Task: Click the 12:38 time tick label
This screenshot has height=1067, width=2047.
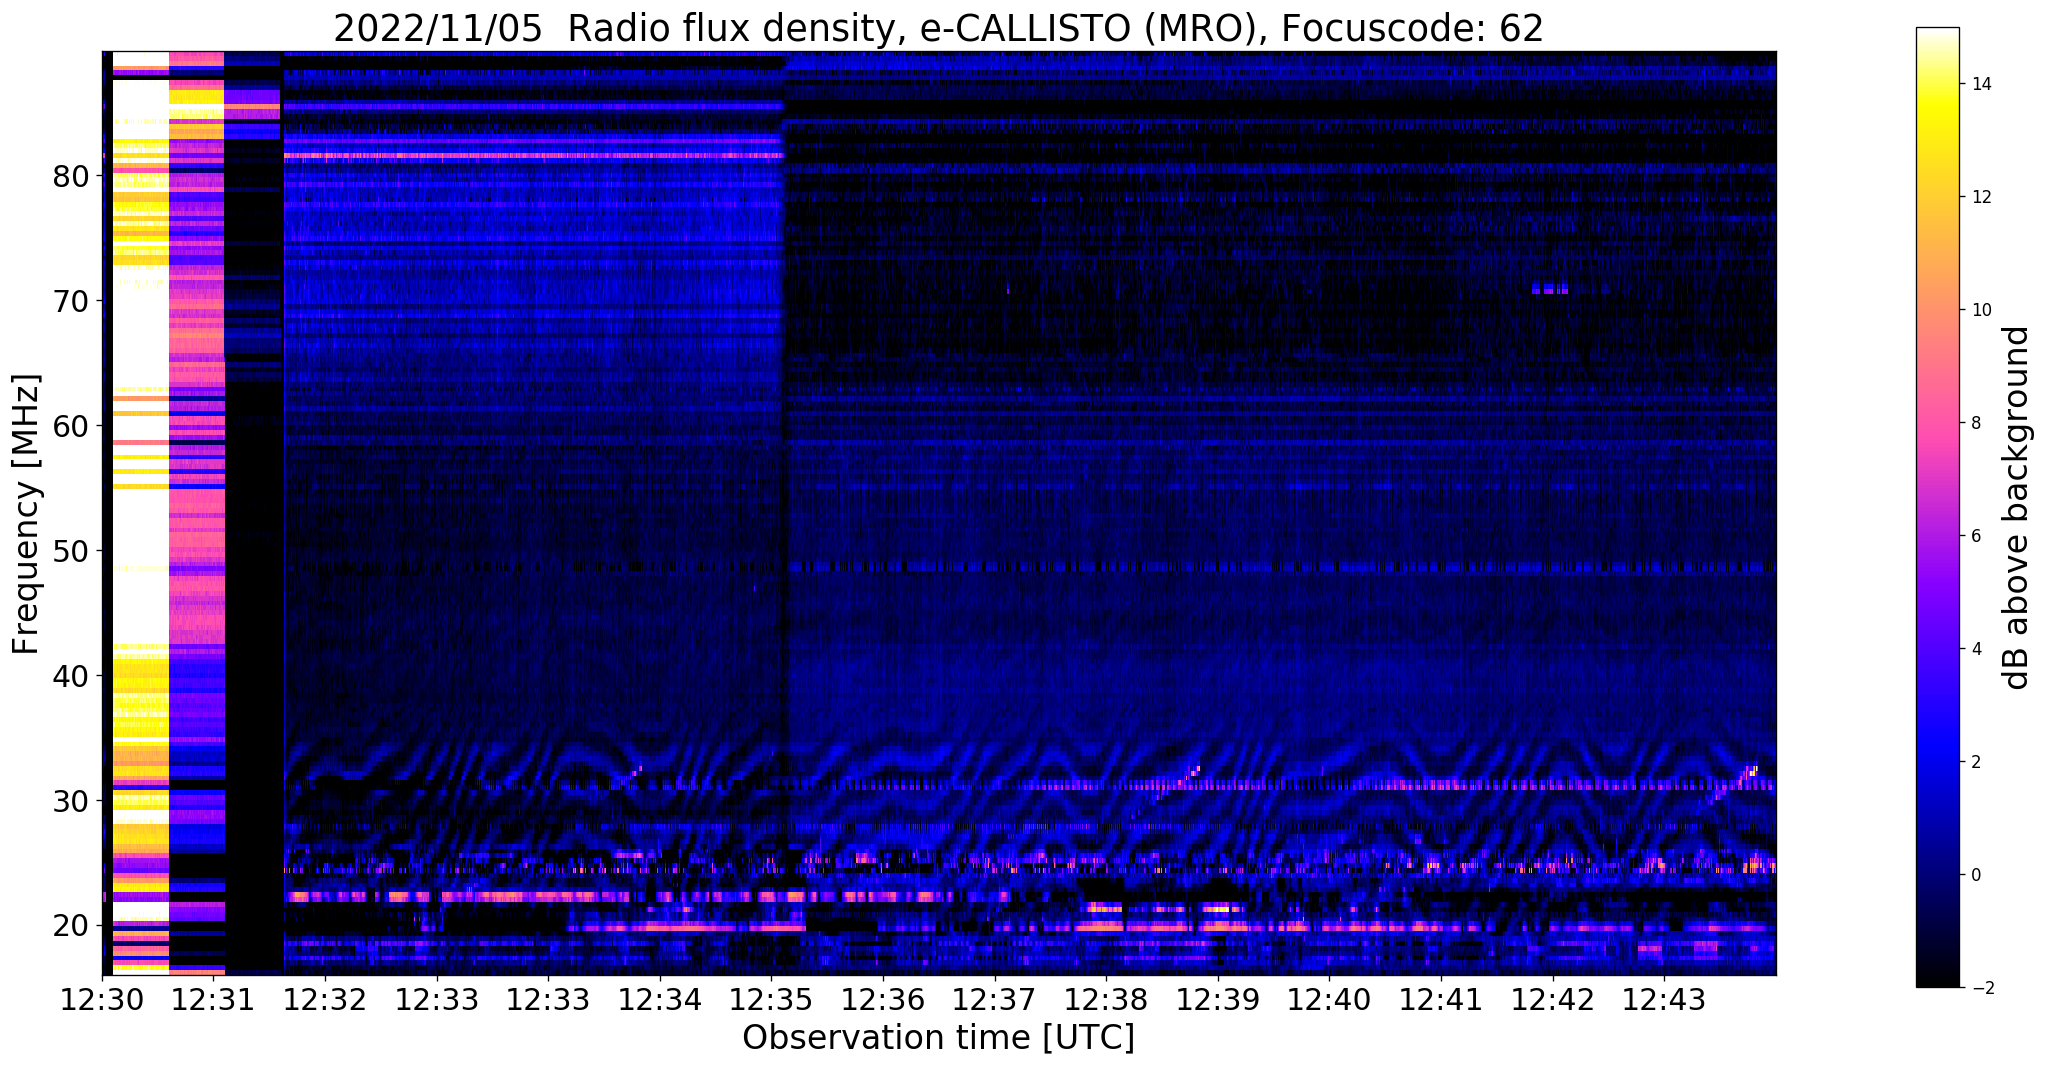Action: pyautogui.click(x=1106, y=1000)
